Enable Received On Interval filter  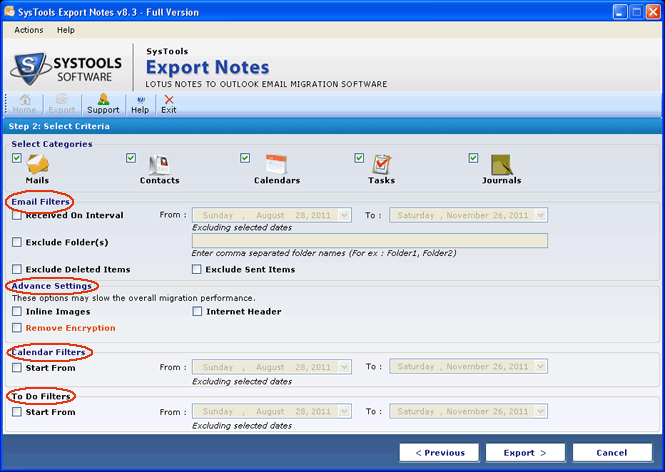[17, 215]
